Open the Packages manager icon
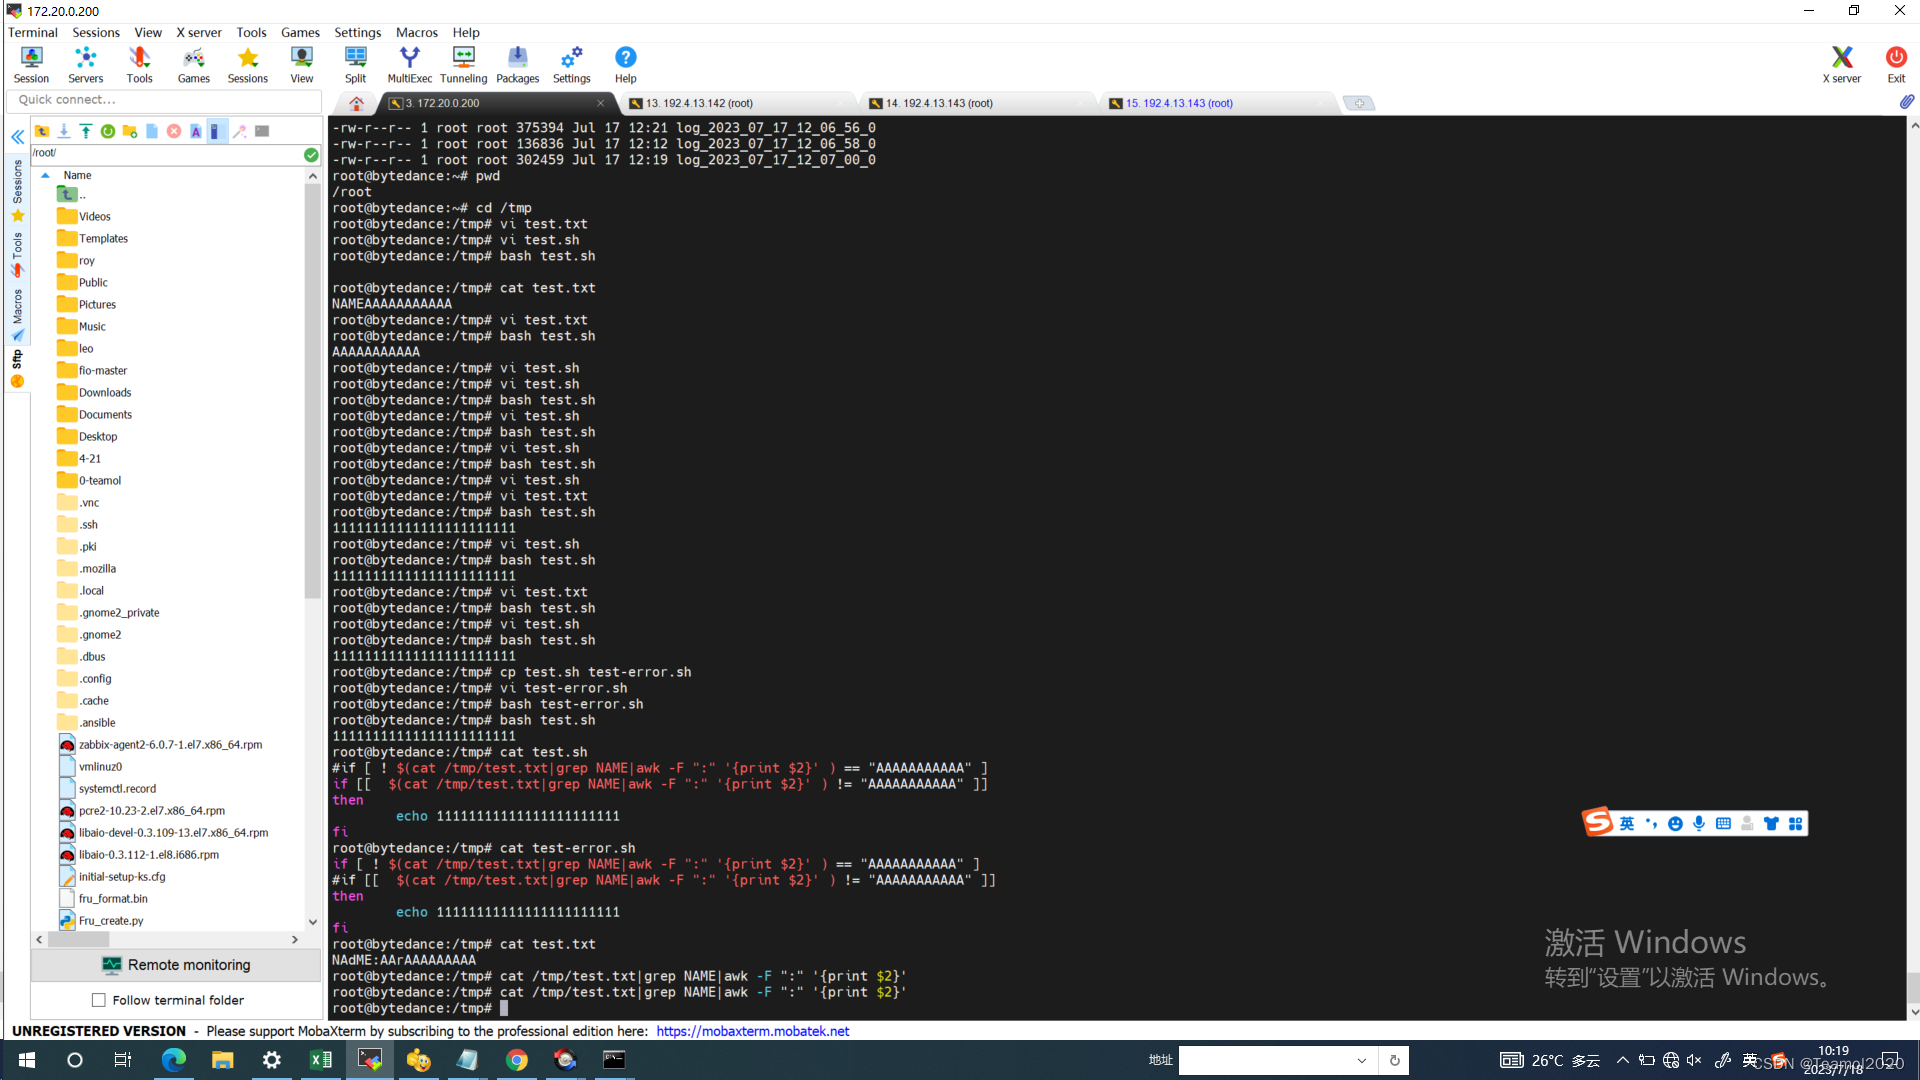Viewport: 1920px width, 1080px height. [517, 65]
